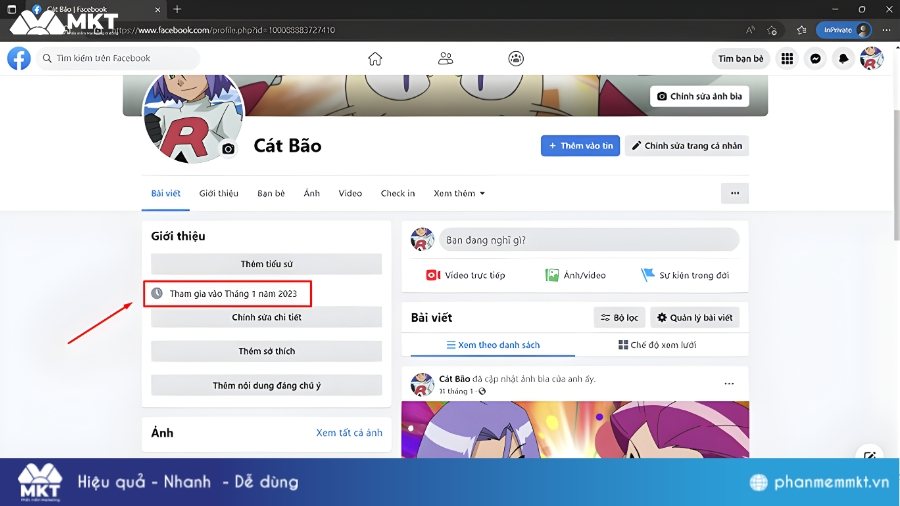Open the Facebook logo home link
Viewport: 900px width, 506px height.
point(19,59)
